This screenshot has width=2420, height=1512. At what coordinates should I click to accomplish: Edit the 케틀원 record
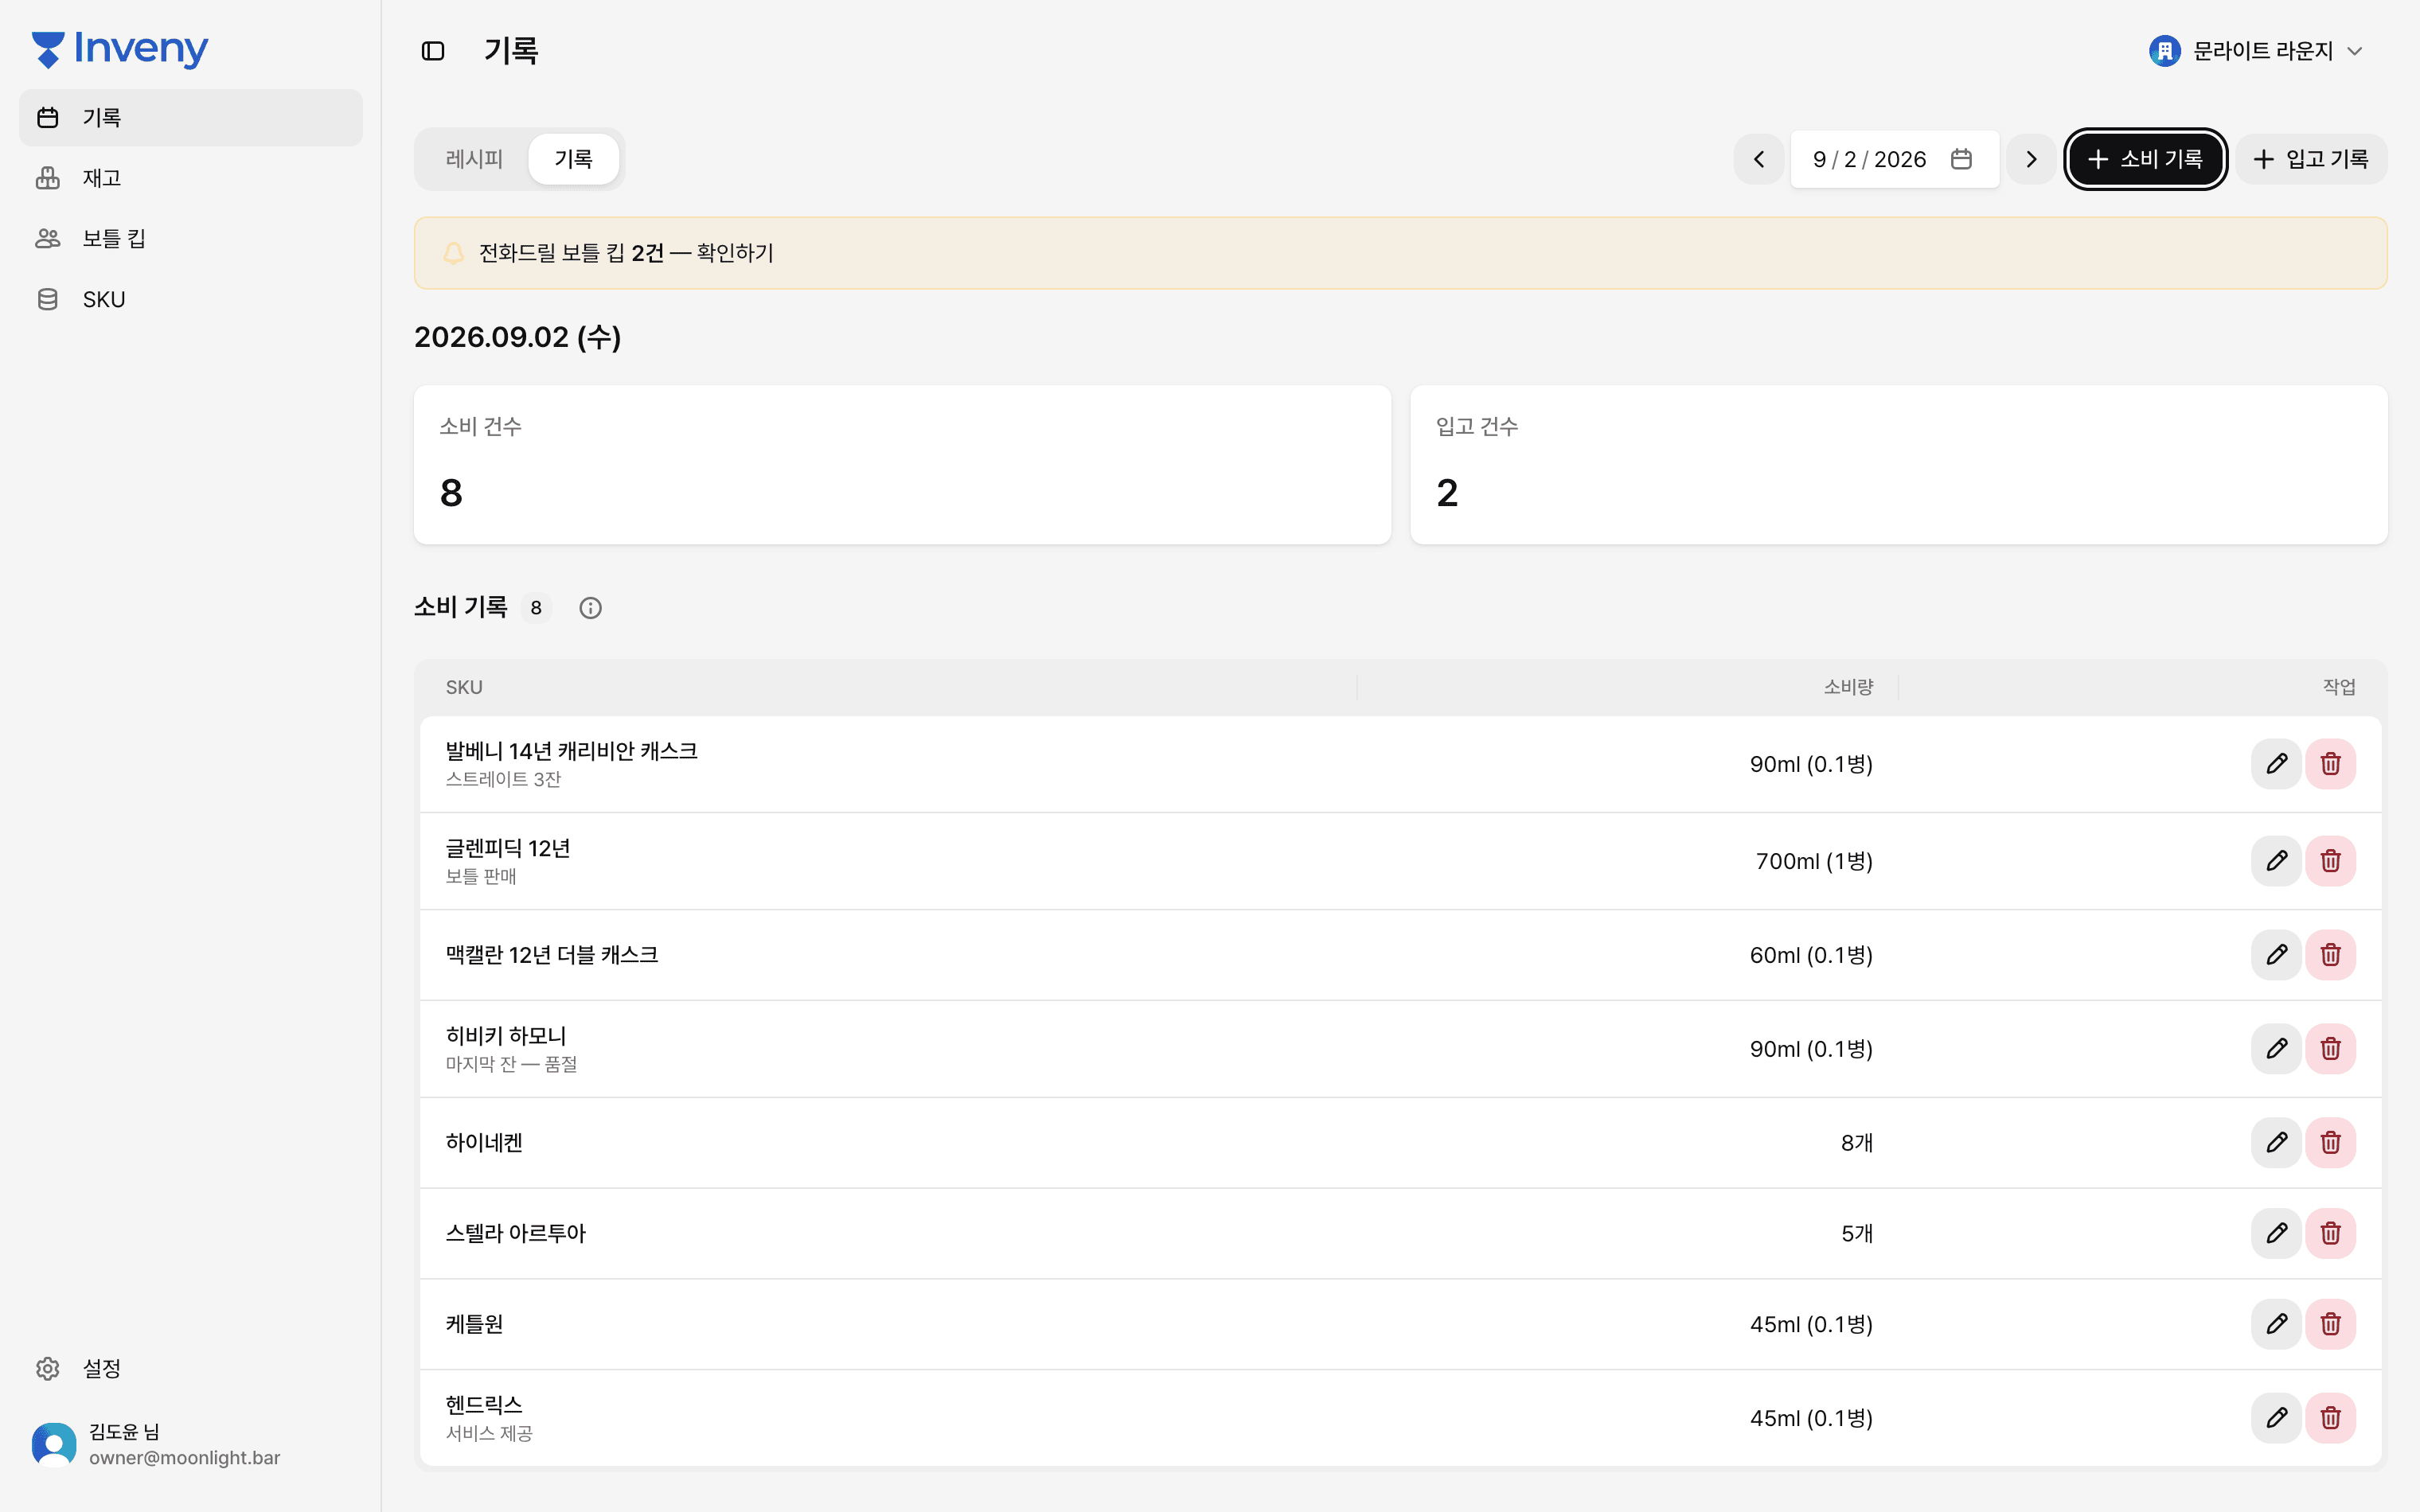tap(2276, 1324)
